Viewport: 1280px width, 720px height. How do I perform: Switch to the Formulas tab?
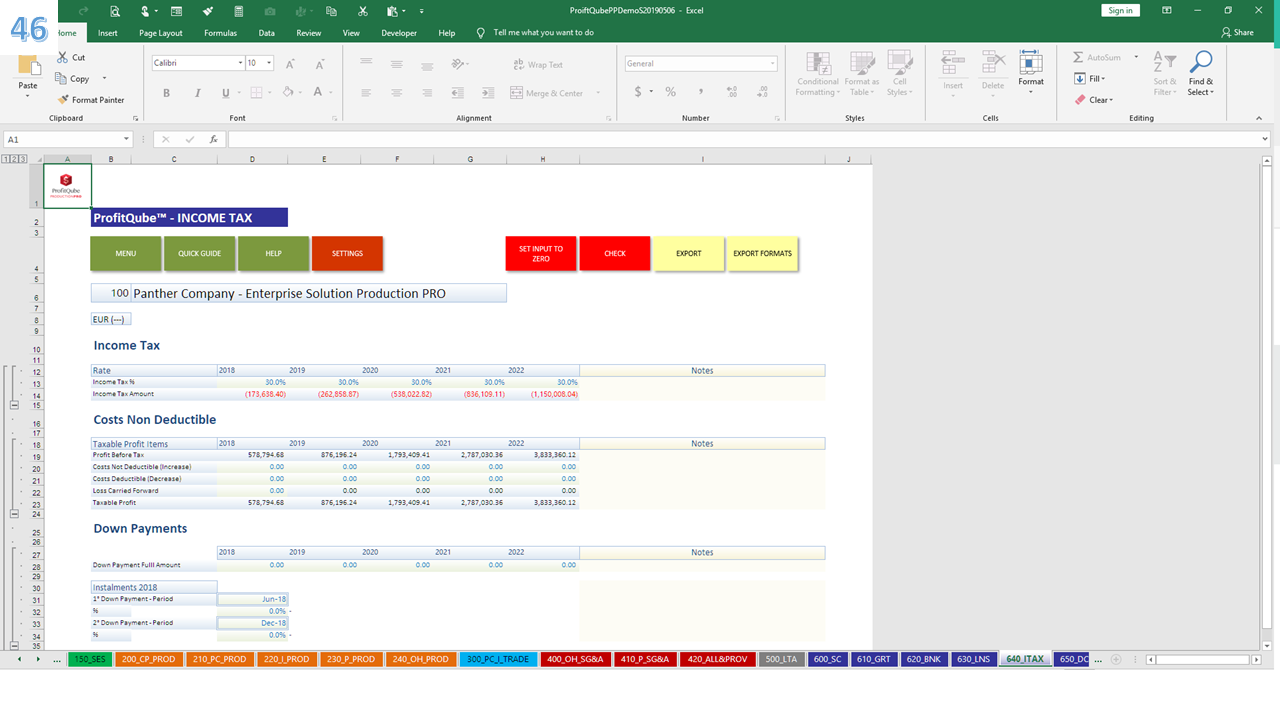pos(220,33)
